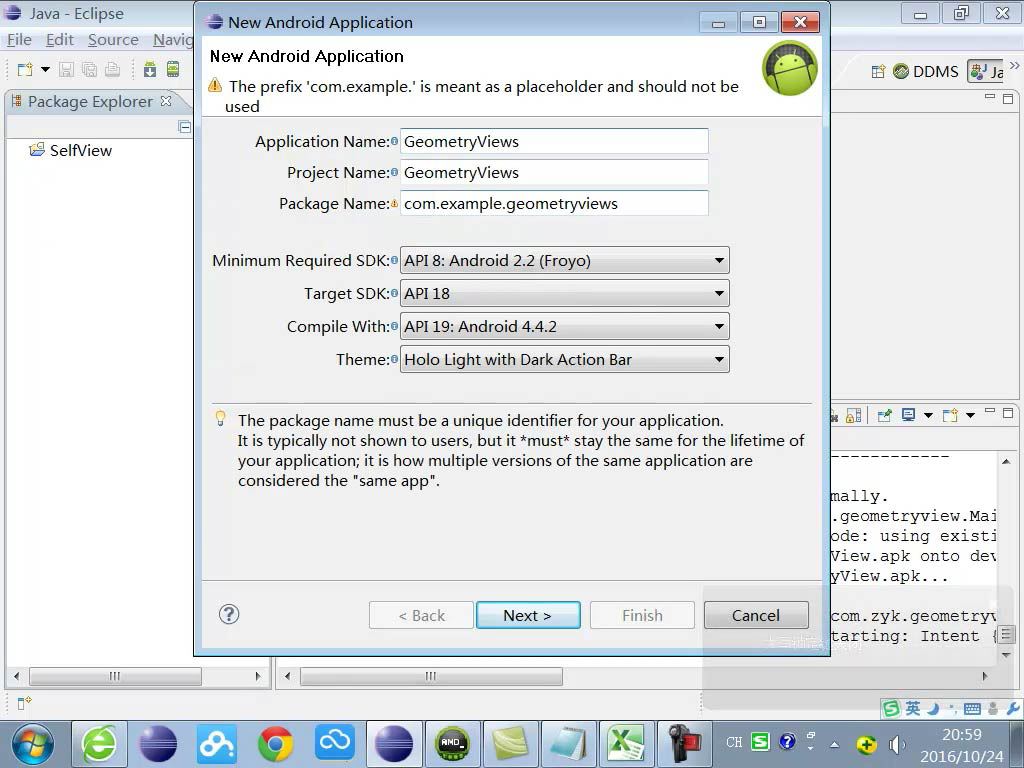The width and height of the screenshot is (1024, 768).
Task: Open the Android SDK Manager icon
Action: coord(150,69)
